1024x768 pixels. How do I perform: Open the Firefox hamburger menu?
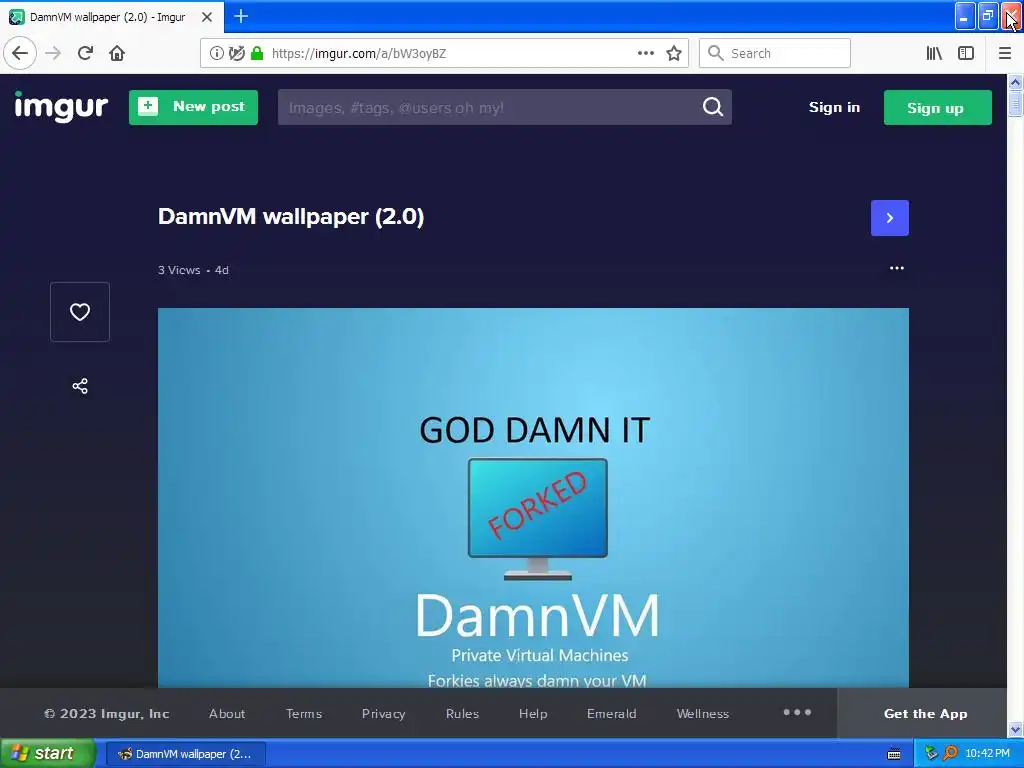1005,53
